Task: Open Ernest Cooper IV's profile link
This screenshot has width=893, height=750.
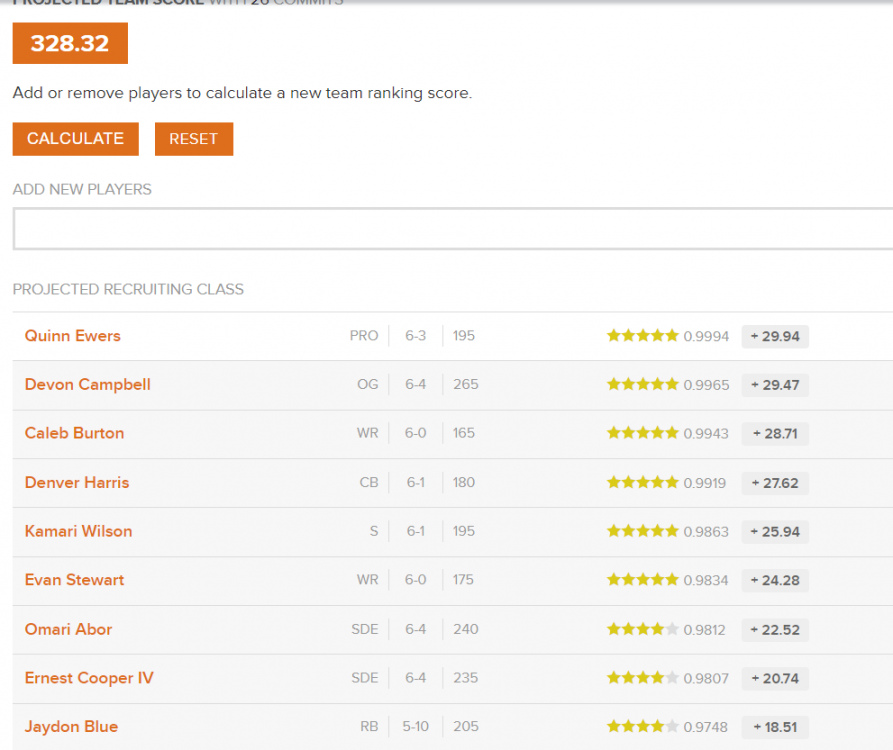Action: [89, 678]
